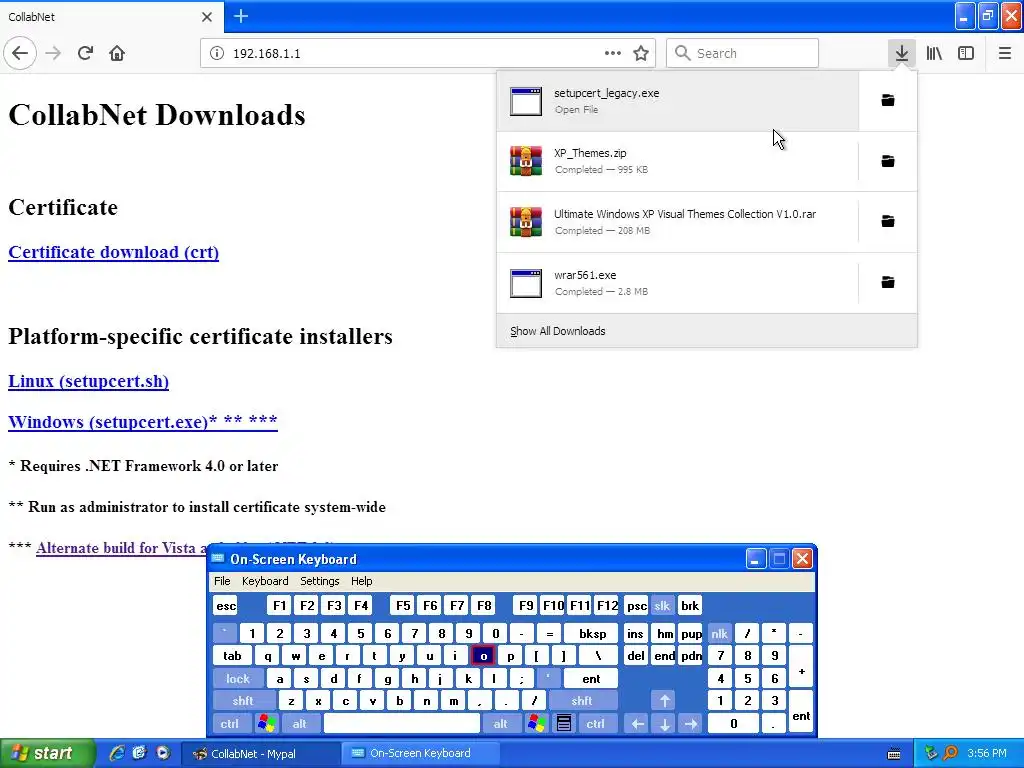Open Ultimate Windows XP Visual Themes Collection download
This screenshot has width=1024, height=768.
coord(678,221)
